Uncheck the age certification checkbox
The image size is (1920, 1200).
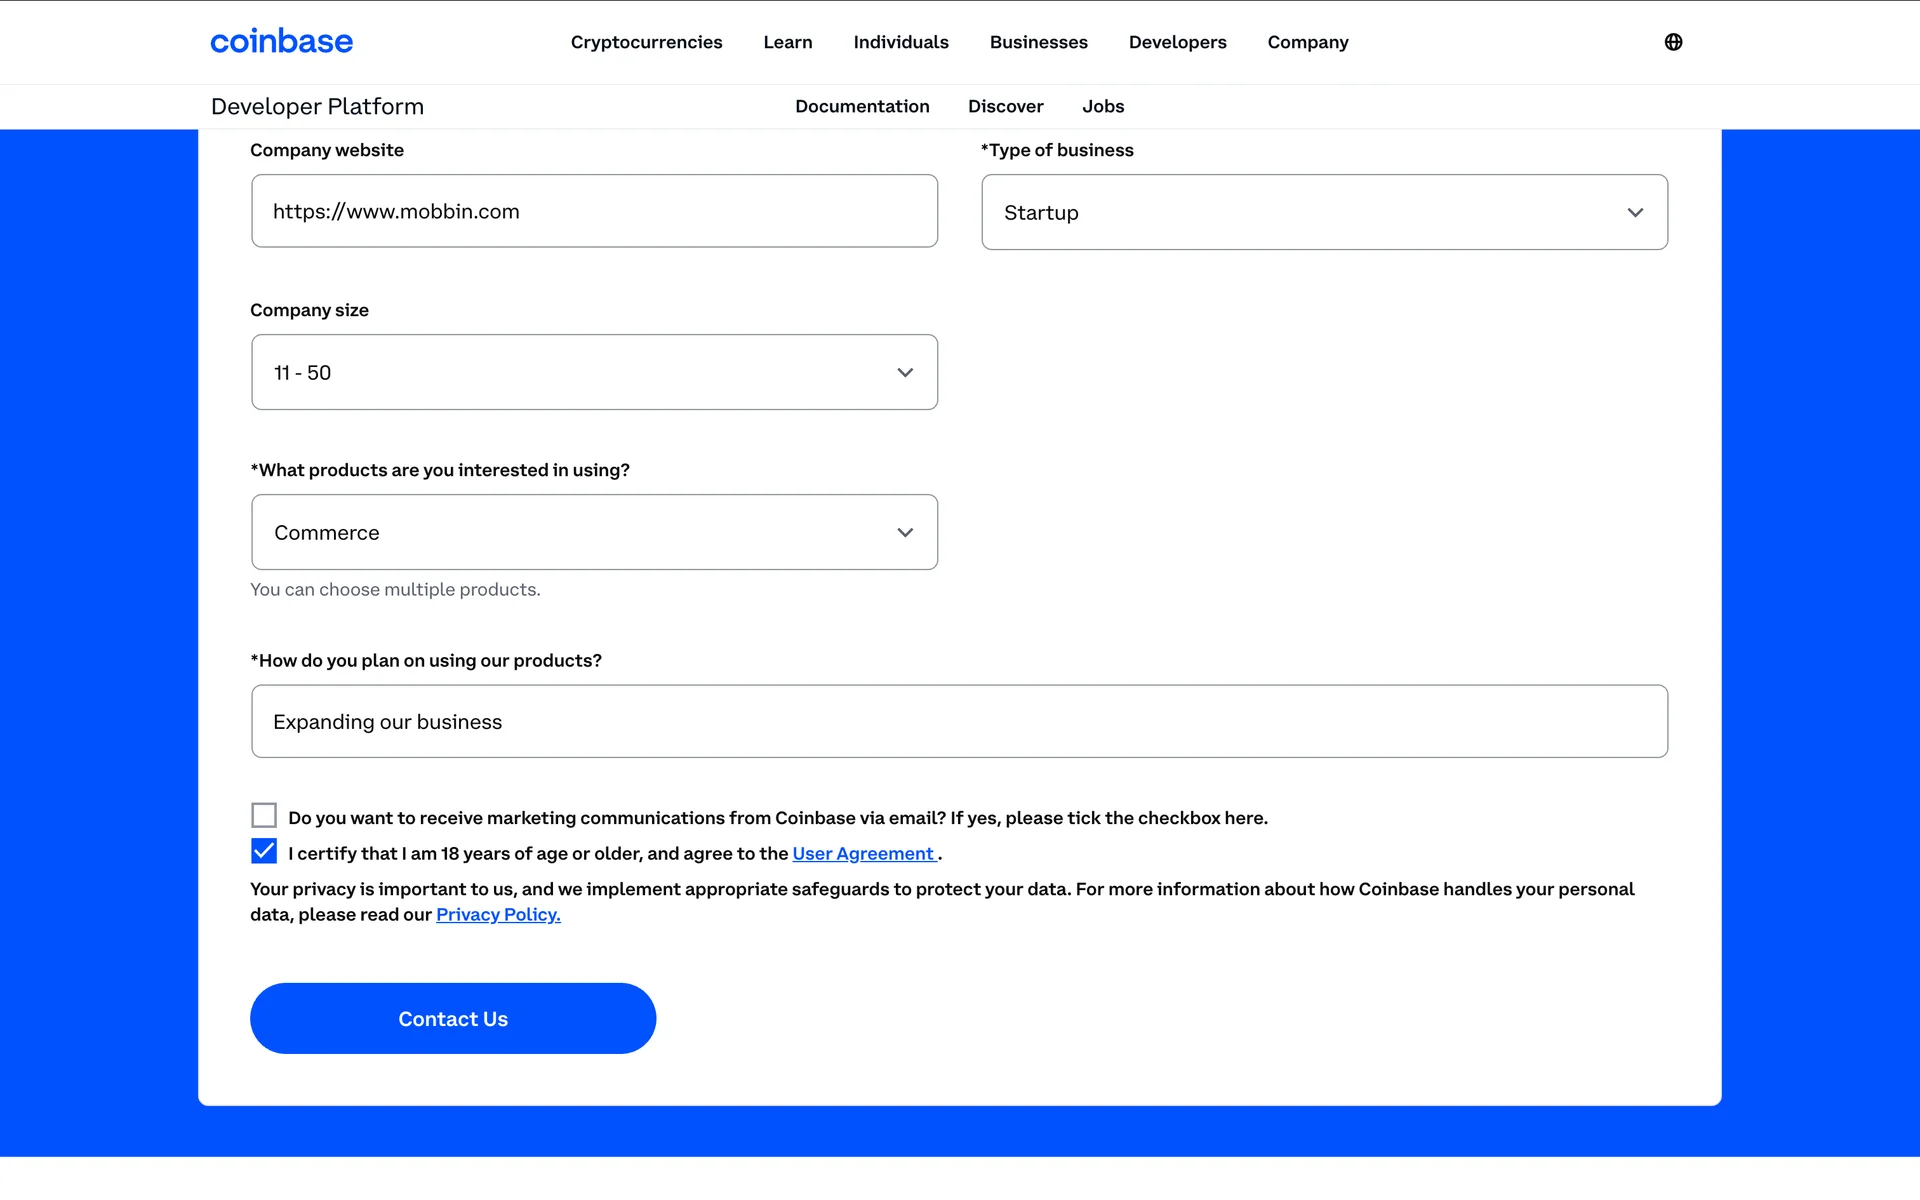(x=264, y=851)
